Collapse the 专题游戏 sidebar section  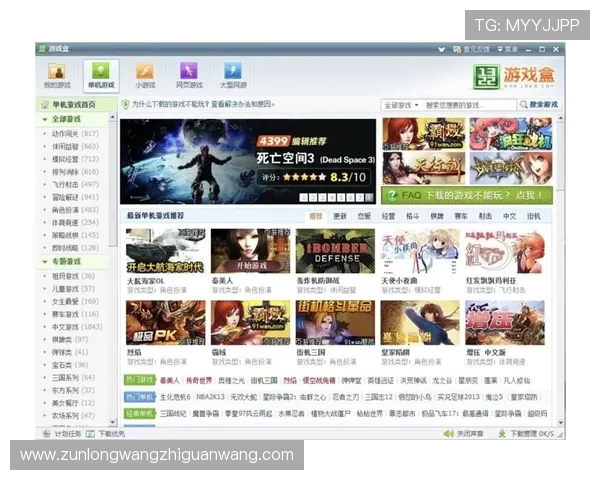click(x=45, y=262)
